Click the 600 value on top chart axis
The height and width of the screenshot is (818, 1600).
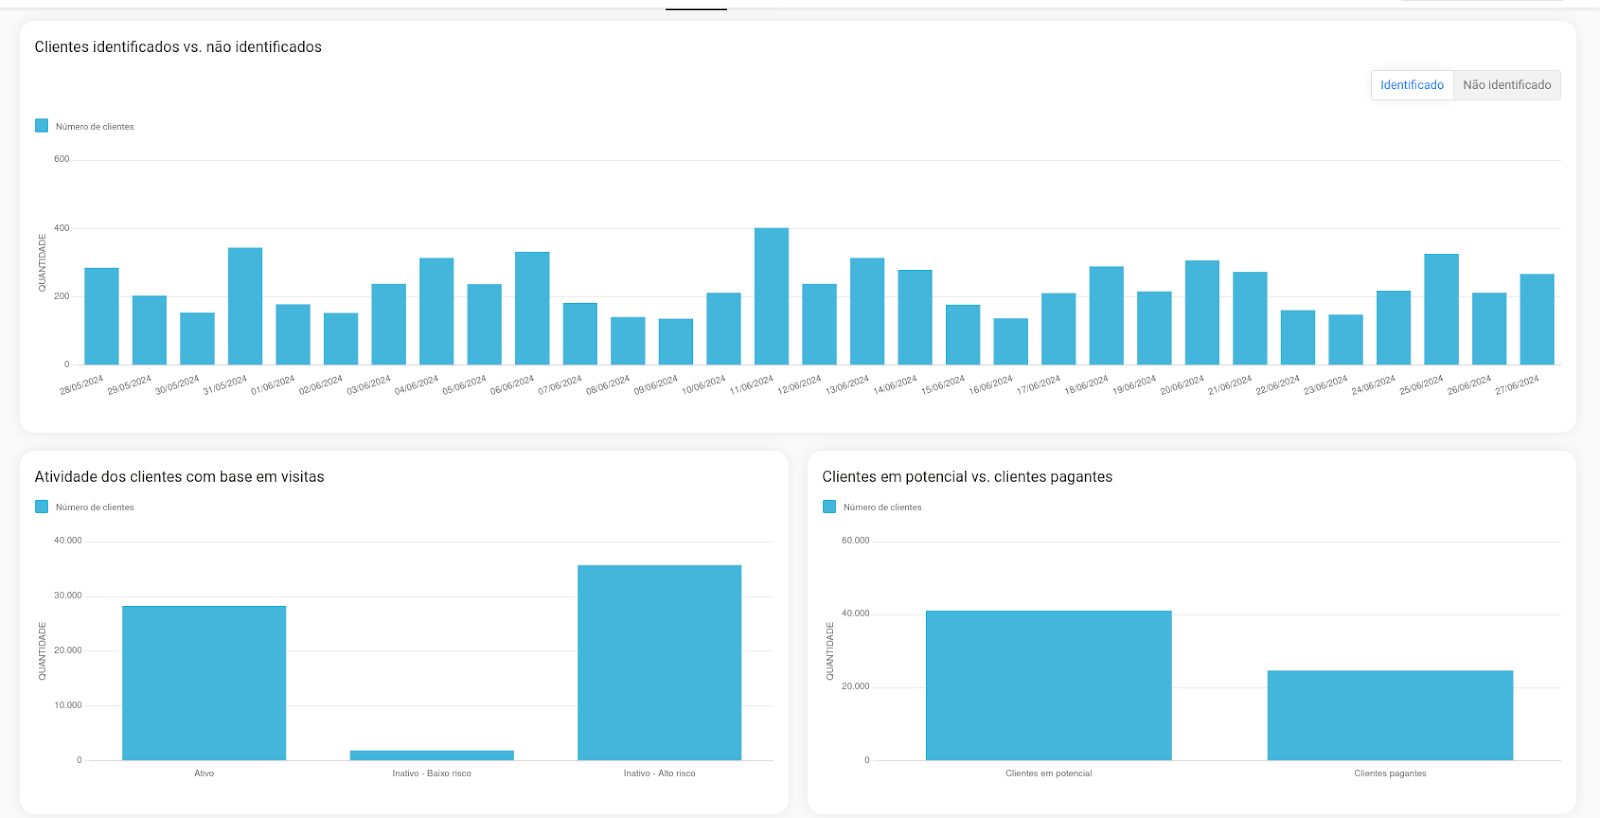[x=62, y=159]
